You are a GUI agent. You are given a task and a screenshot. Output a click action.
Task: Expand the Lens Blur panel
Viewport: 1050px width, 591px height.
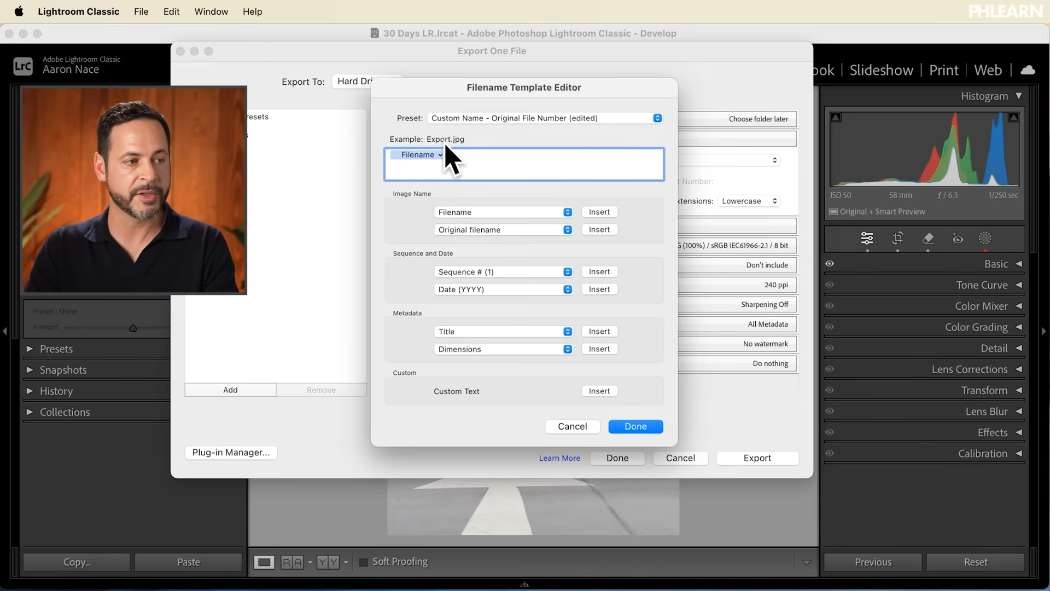(1019, 411)
